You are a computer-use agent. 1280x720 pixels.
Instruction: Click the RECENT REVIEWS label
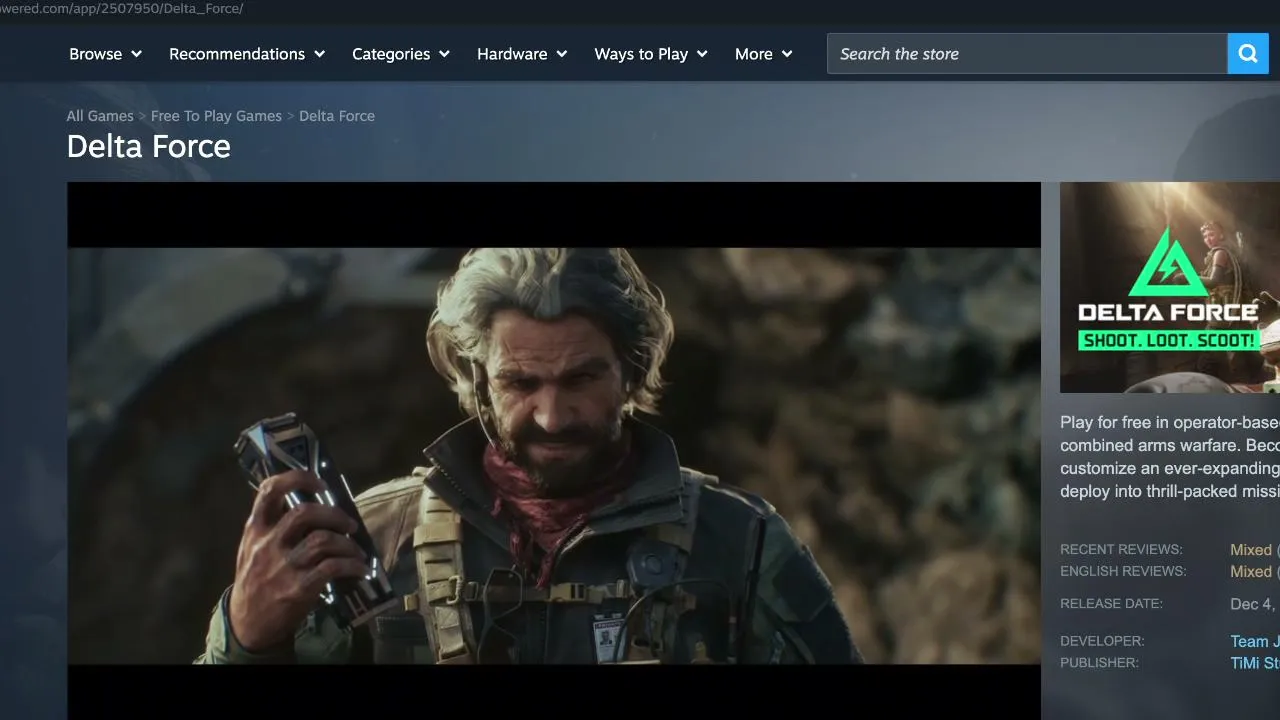1121,550
